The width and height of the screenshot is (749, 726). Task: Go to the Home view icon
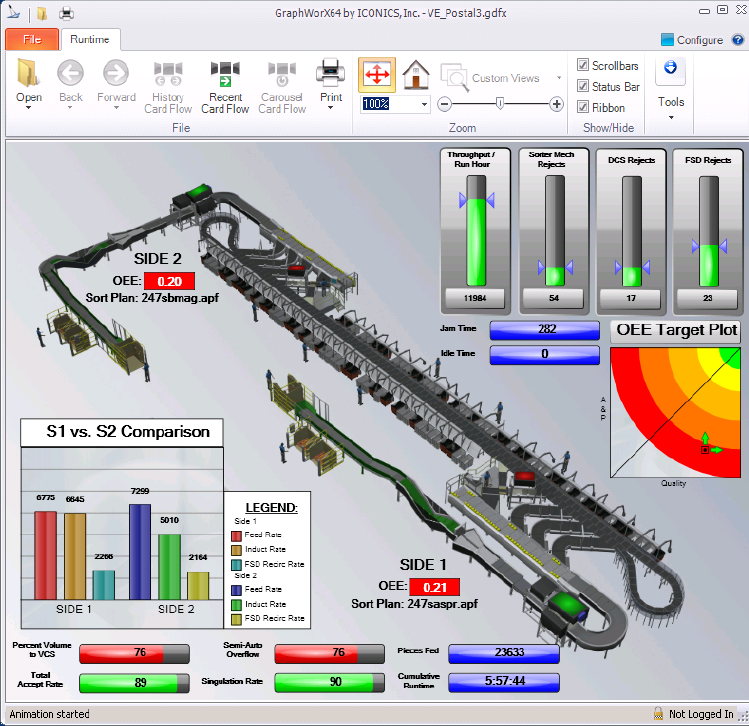(415, 76)
